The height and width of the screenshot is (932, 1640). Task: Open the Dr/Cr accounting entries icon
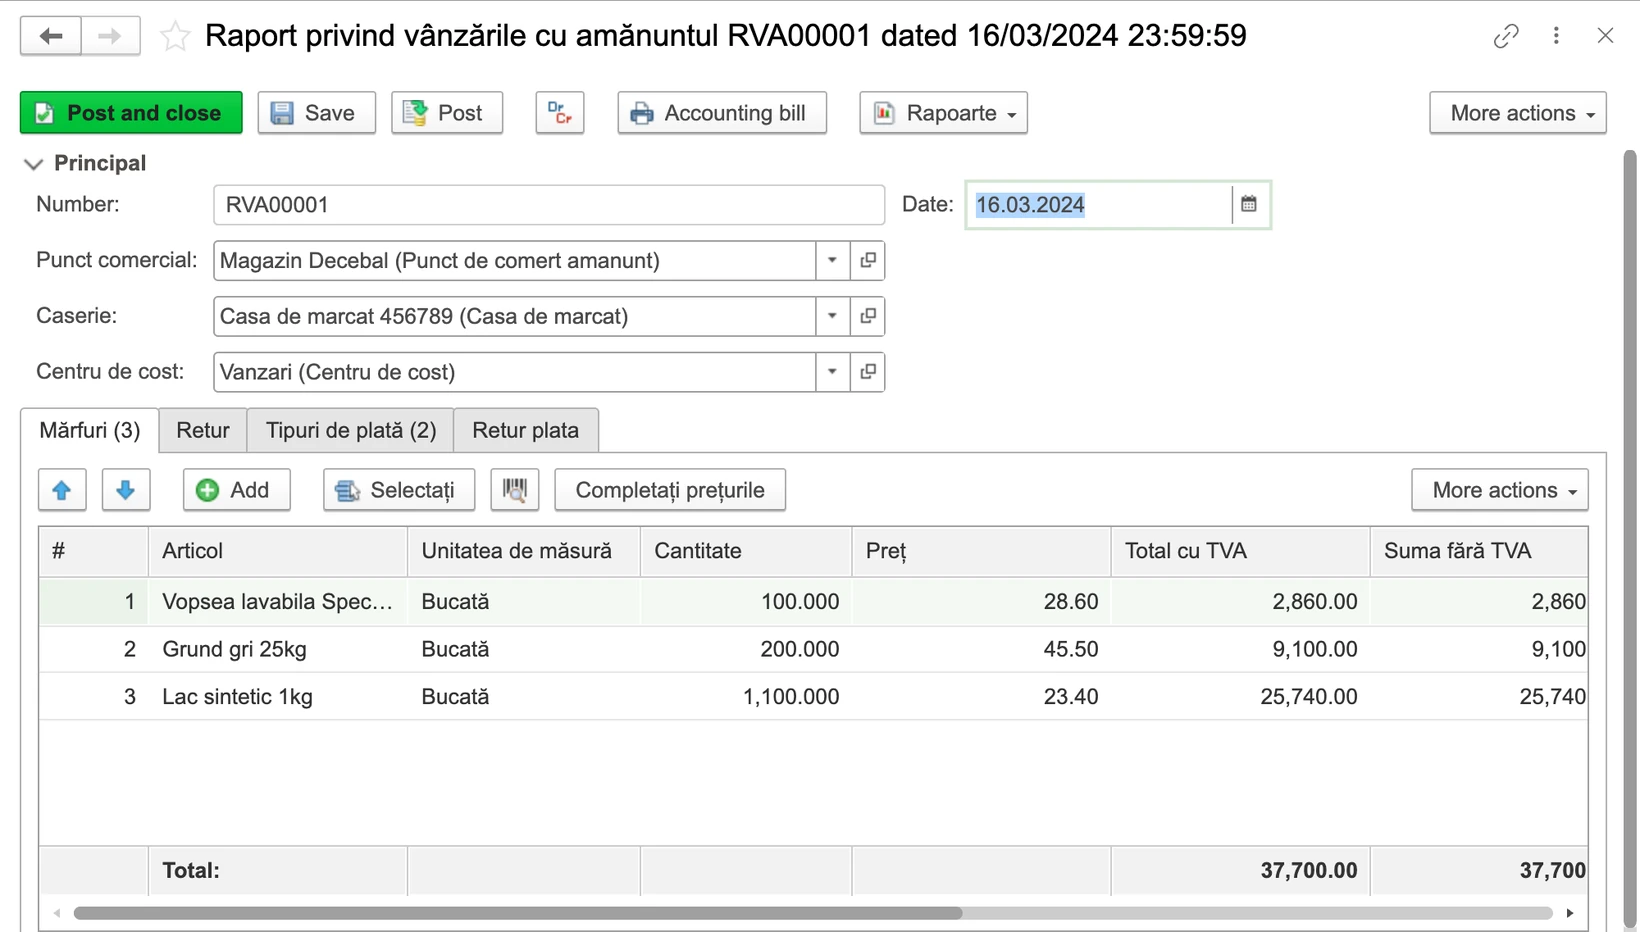pyautogui.click(x=560, y=113)
